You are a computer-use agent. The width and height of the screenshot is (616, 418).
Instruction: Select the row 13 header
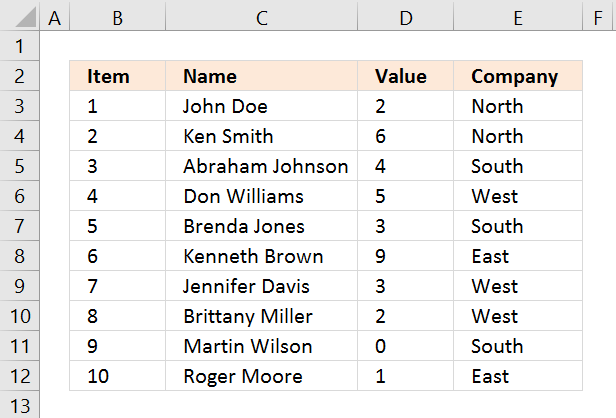(20, 406)
